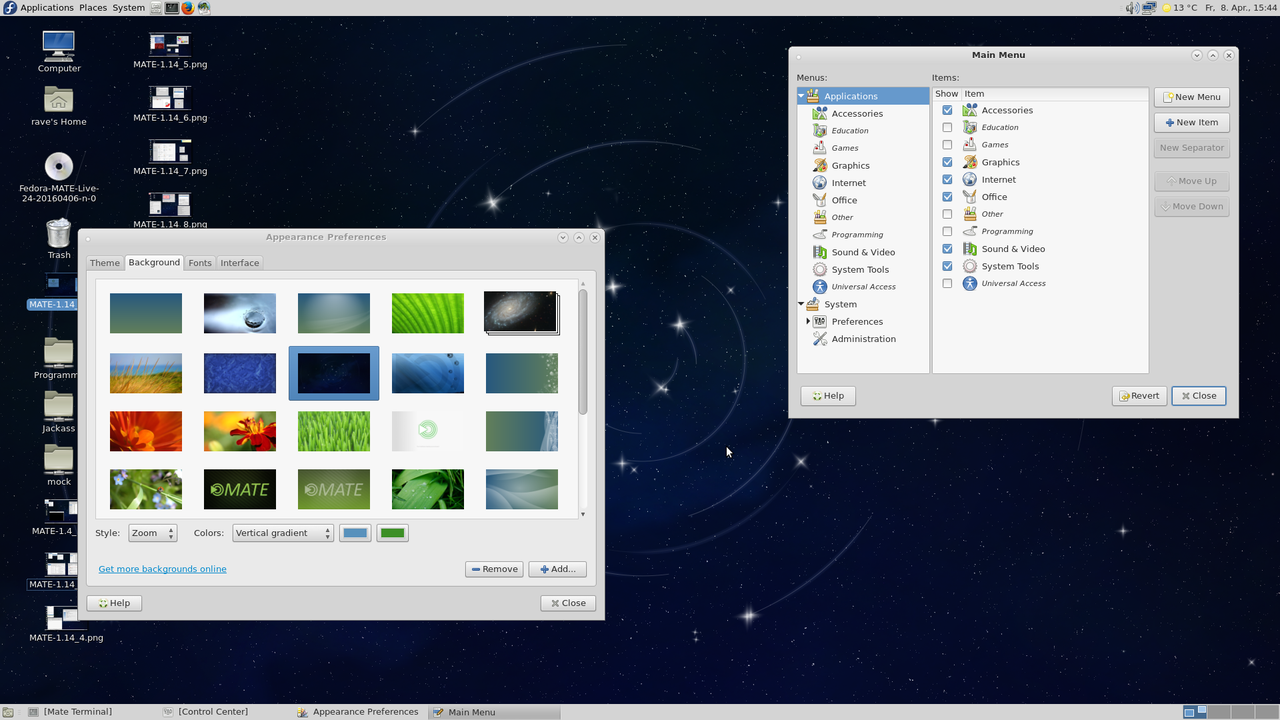The width and height of the screenshot is (1280, 720).
Task: Uncheck the Internet item checkbox
Action: [947, 179]
